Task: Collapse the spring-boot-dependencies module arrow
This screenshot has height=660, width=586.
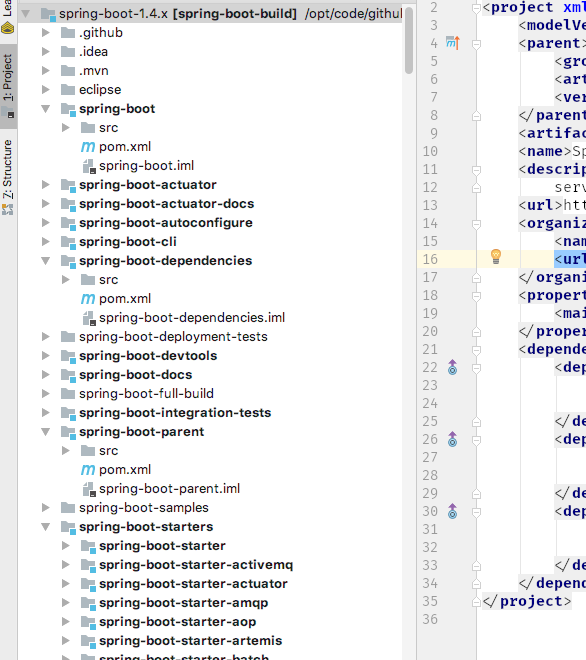Action: (45, 261)
